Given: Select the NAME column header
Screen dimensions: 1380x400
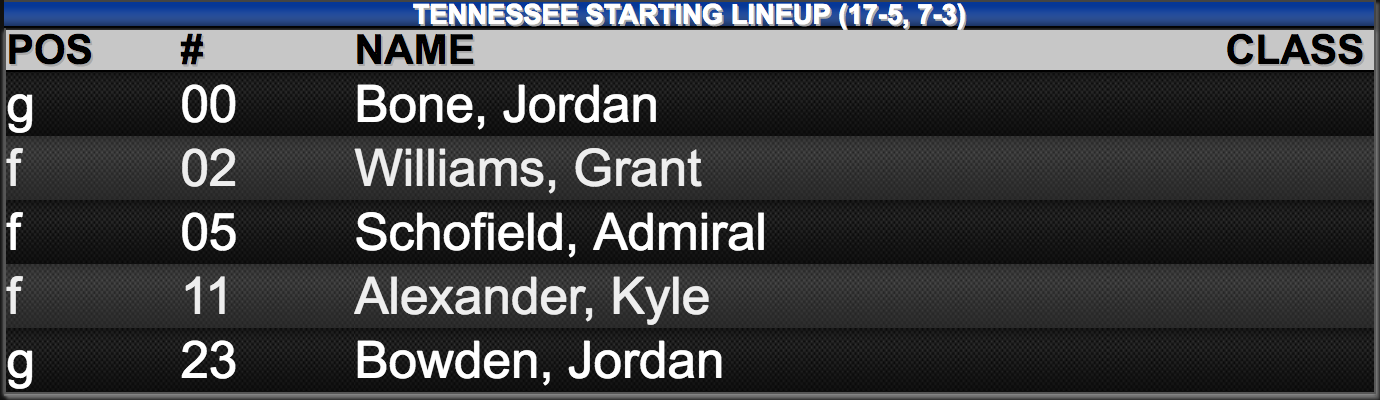Looking at the screenshot, I should [x=415, y=50].
